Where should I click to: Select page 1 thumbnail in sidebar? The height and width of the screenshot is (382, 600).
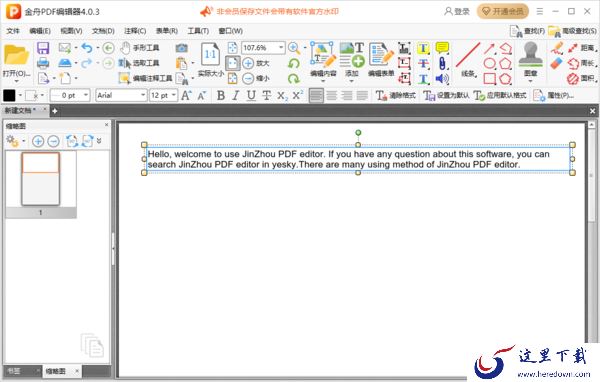pyautogui.click(x=41, y=179)
